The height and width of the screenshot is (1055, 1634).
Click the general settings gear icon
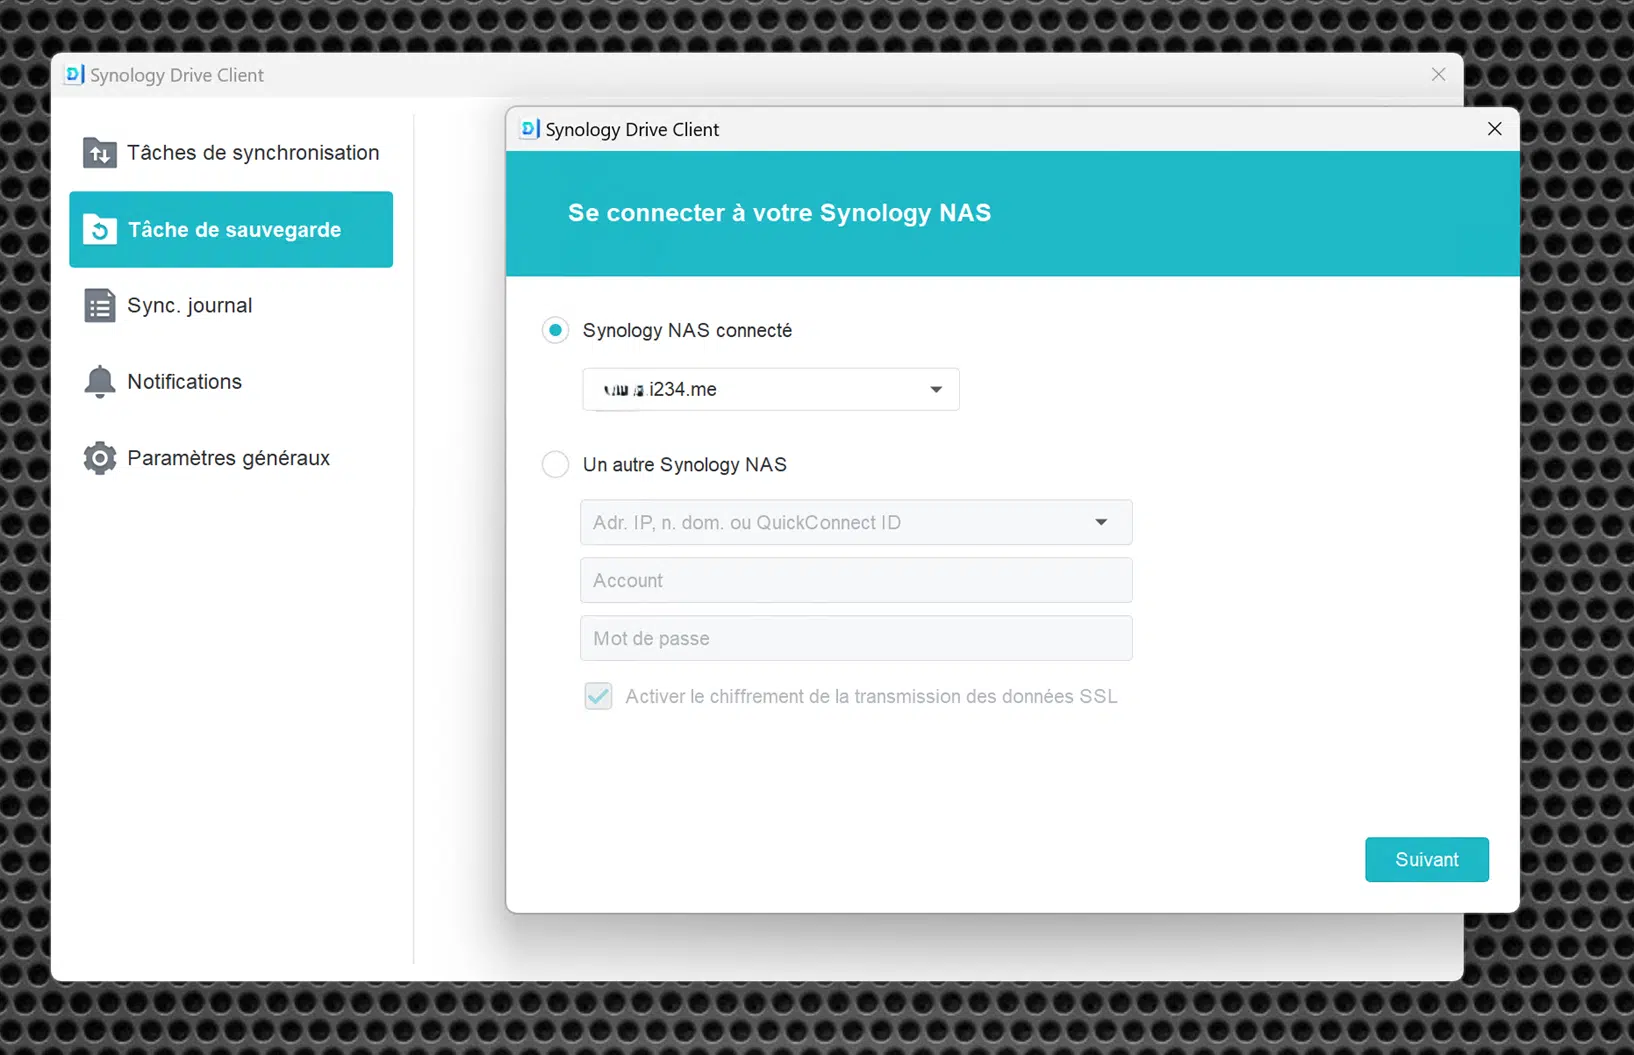click(x=99, y=458)
